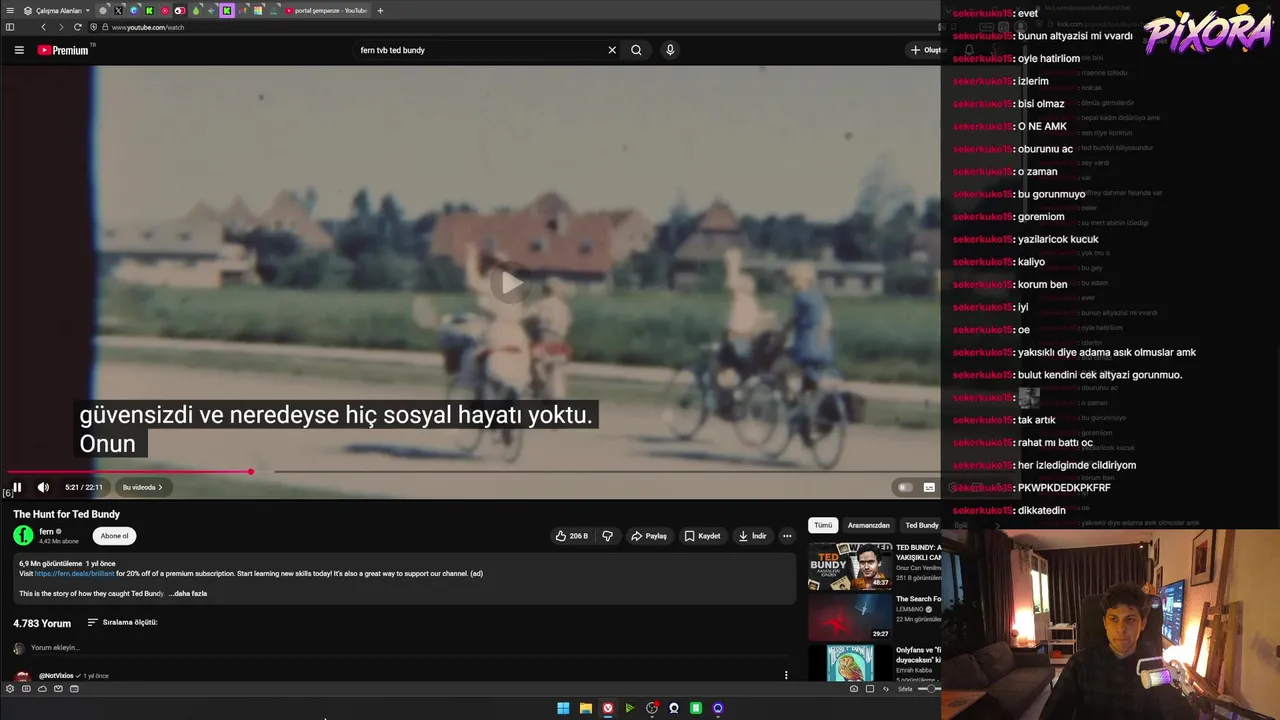The height and width of the screenshot is (720, 1280).
Task: Open the mail icon in status bar
Action: (58, 689)
